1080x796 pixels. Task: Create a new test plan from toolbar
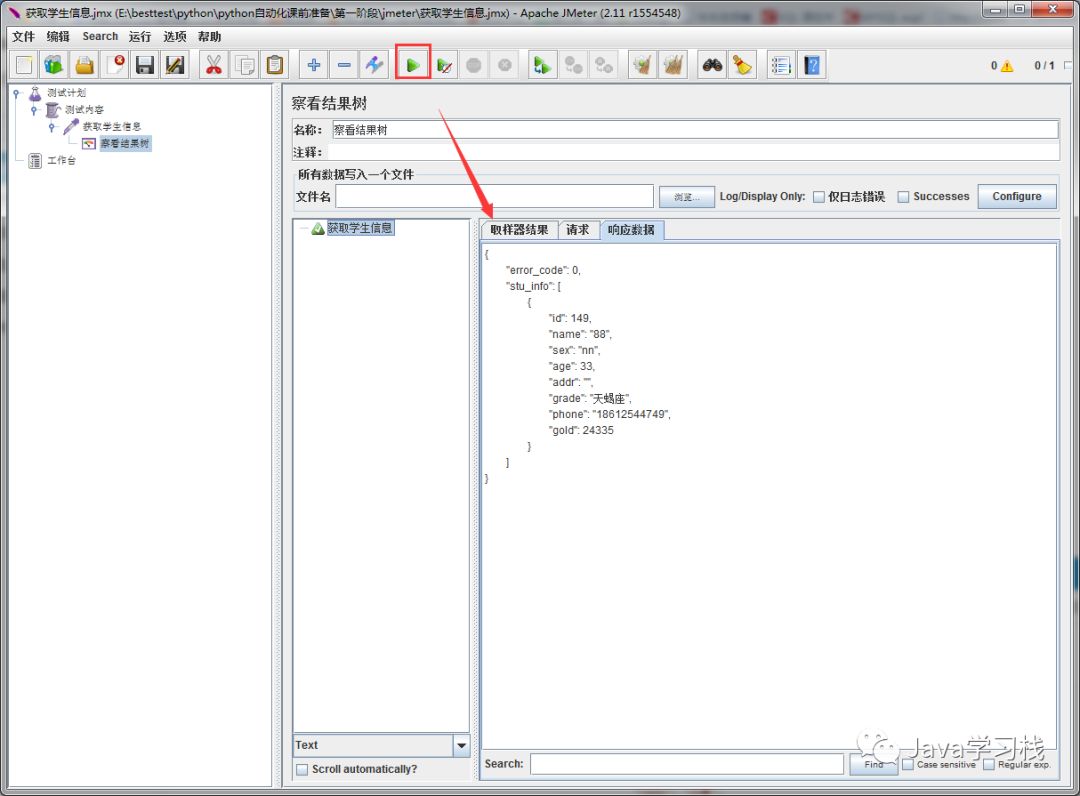24,65
